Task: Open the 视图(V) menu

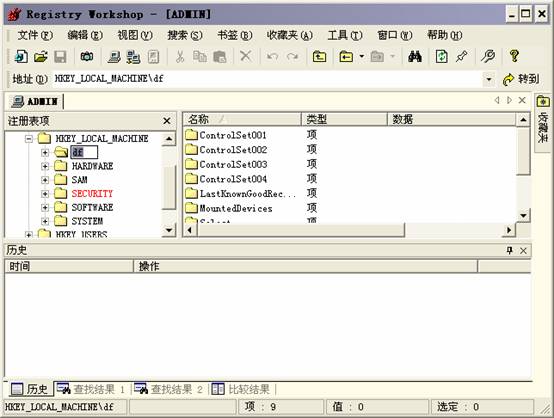Action: 135,35
